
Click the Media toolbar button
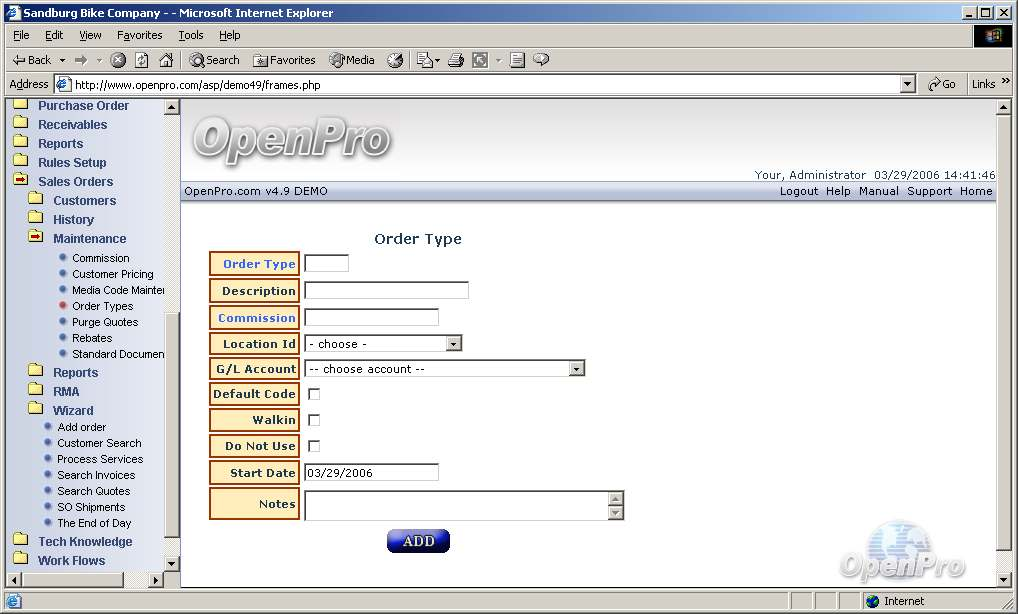click(352, 60)
